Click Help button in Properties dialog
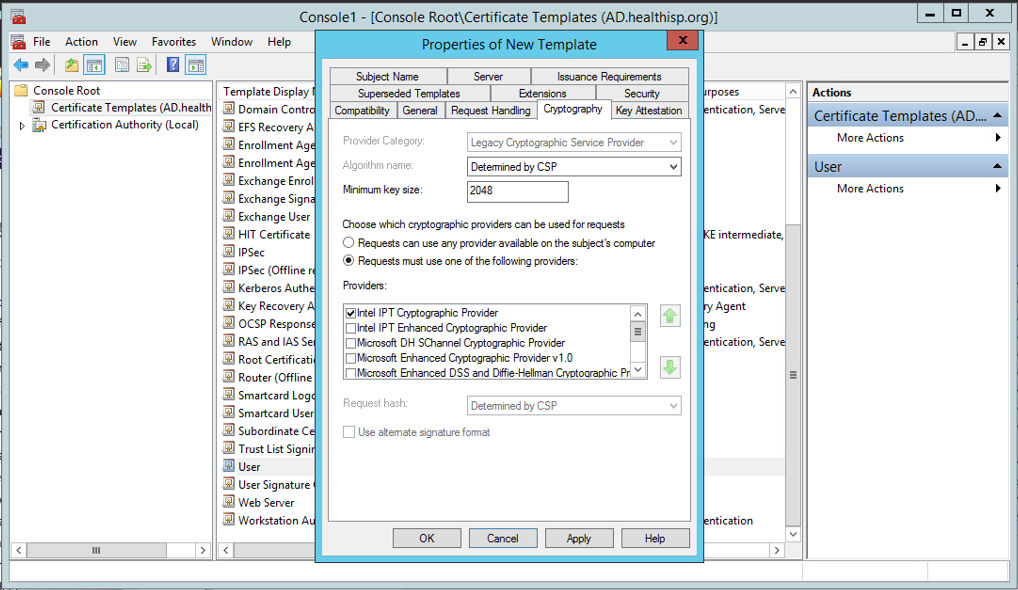 pos(654,538)
